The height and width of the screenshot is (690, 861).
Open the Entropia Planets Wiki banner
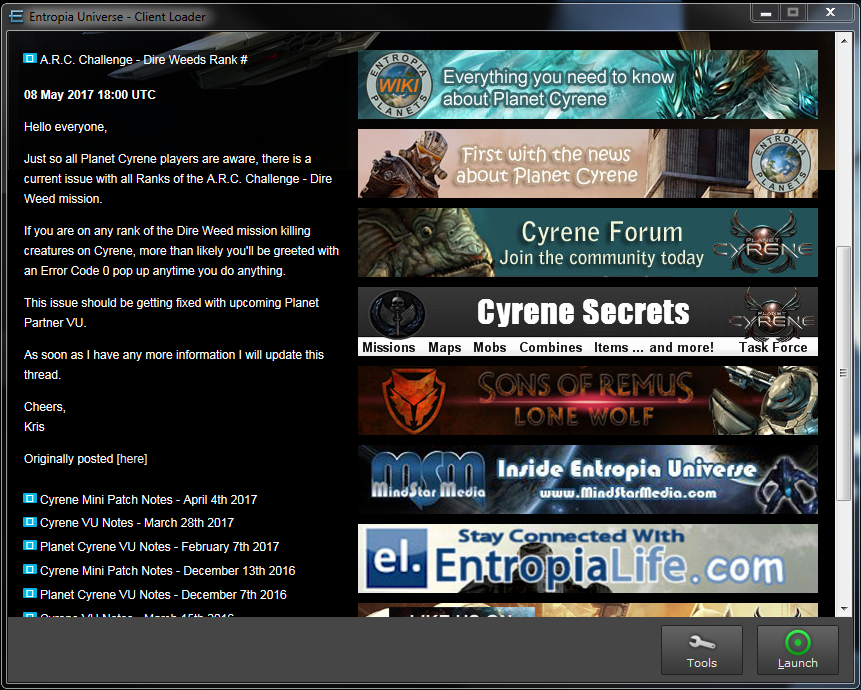pos(588,85)
